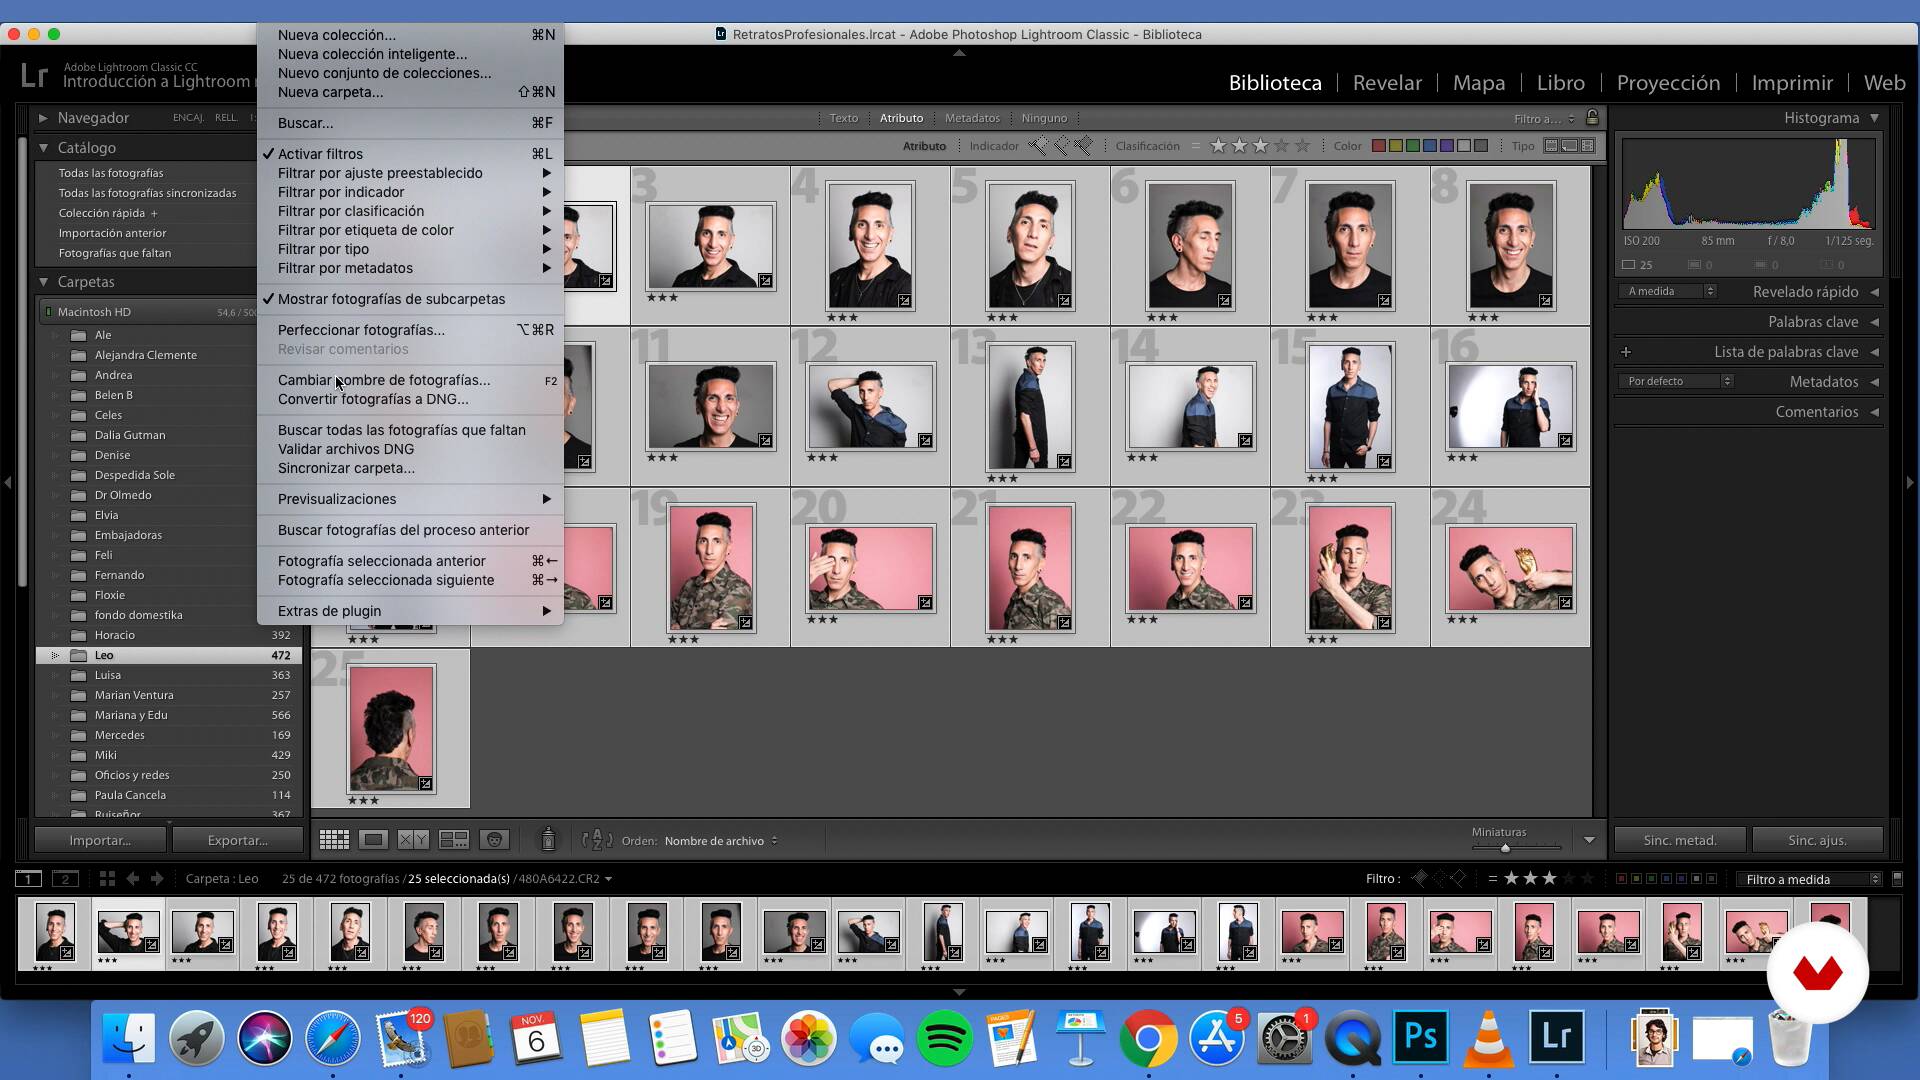Toggle unflagged indicator filter

(x=1061, y=146)
